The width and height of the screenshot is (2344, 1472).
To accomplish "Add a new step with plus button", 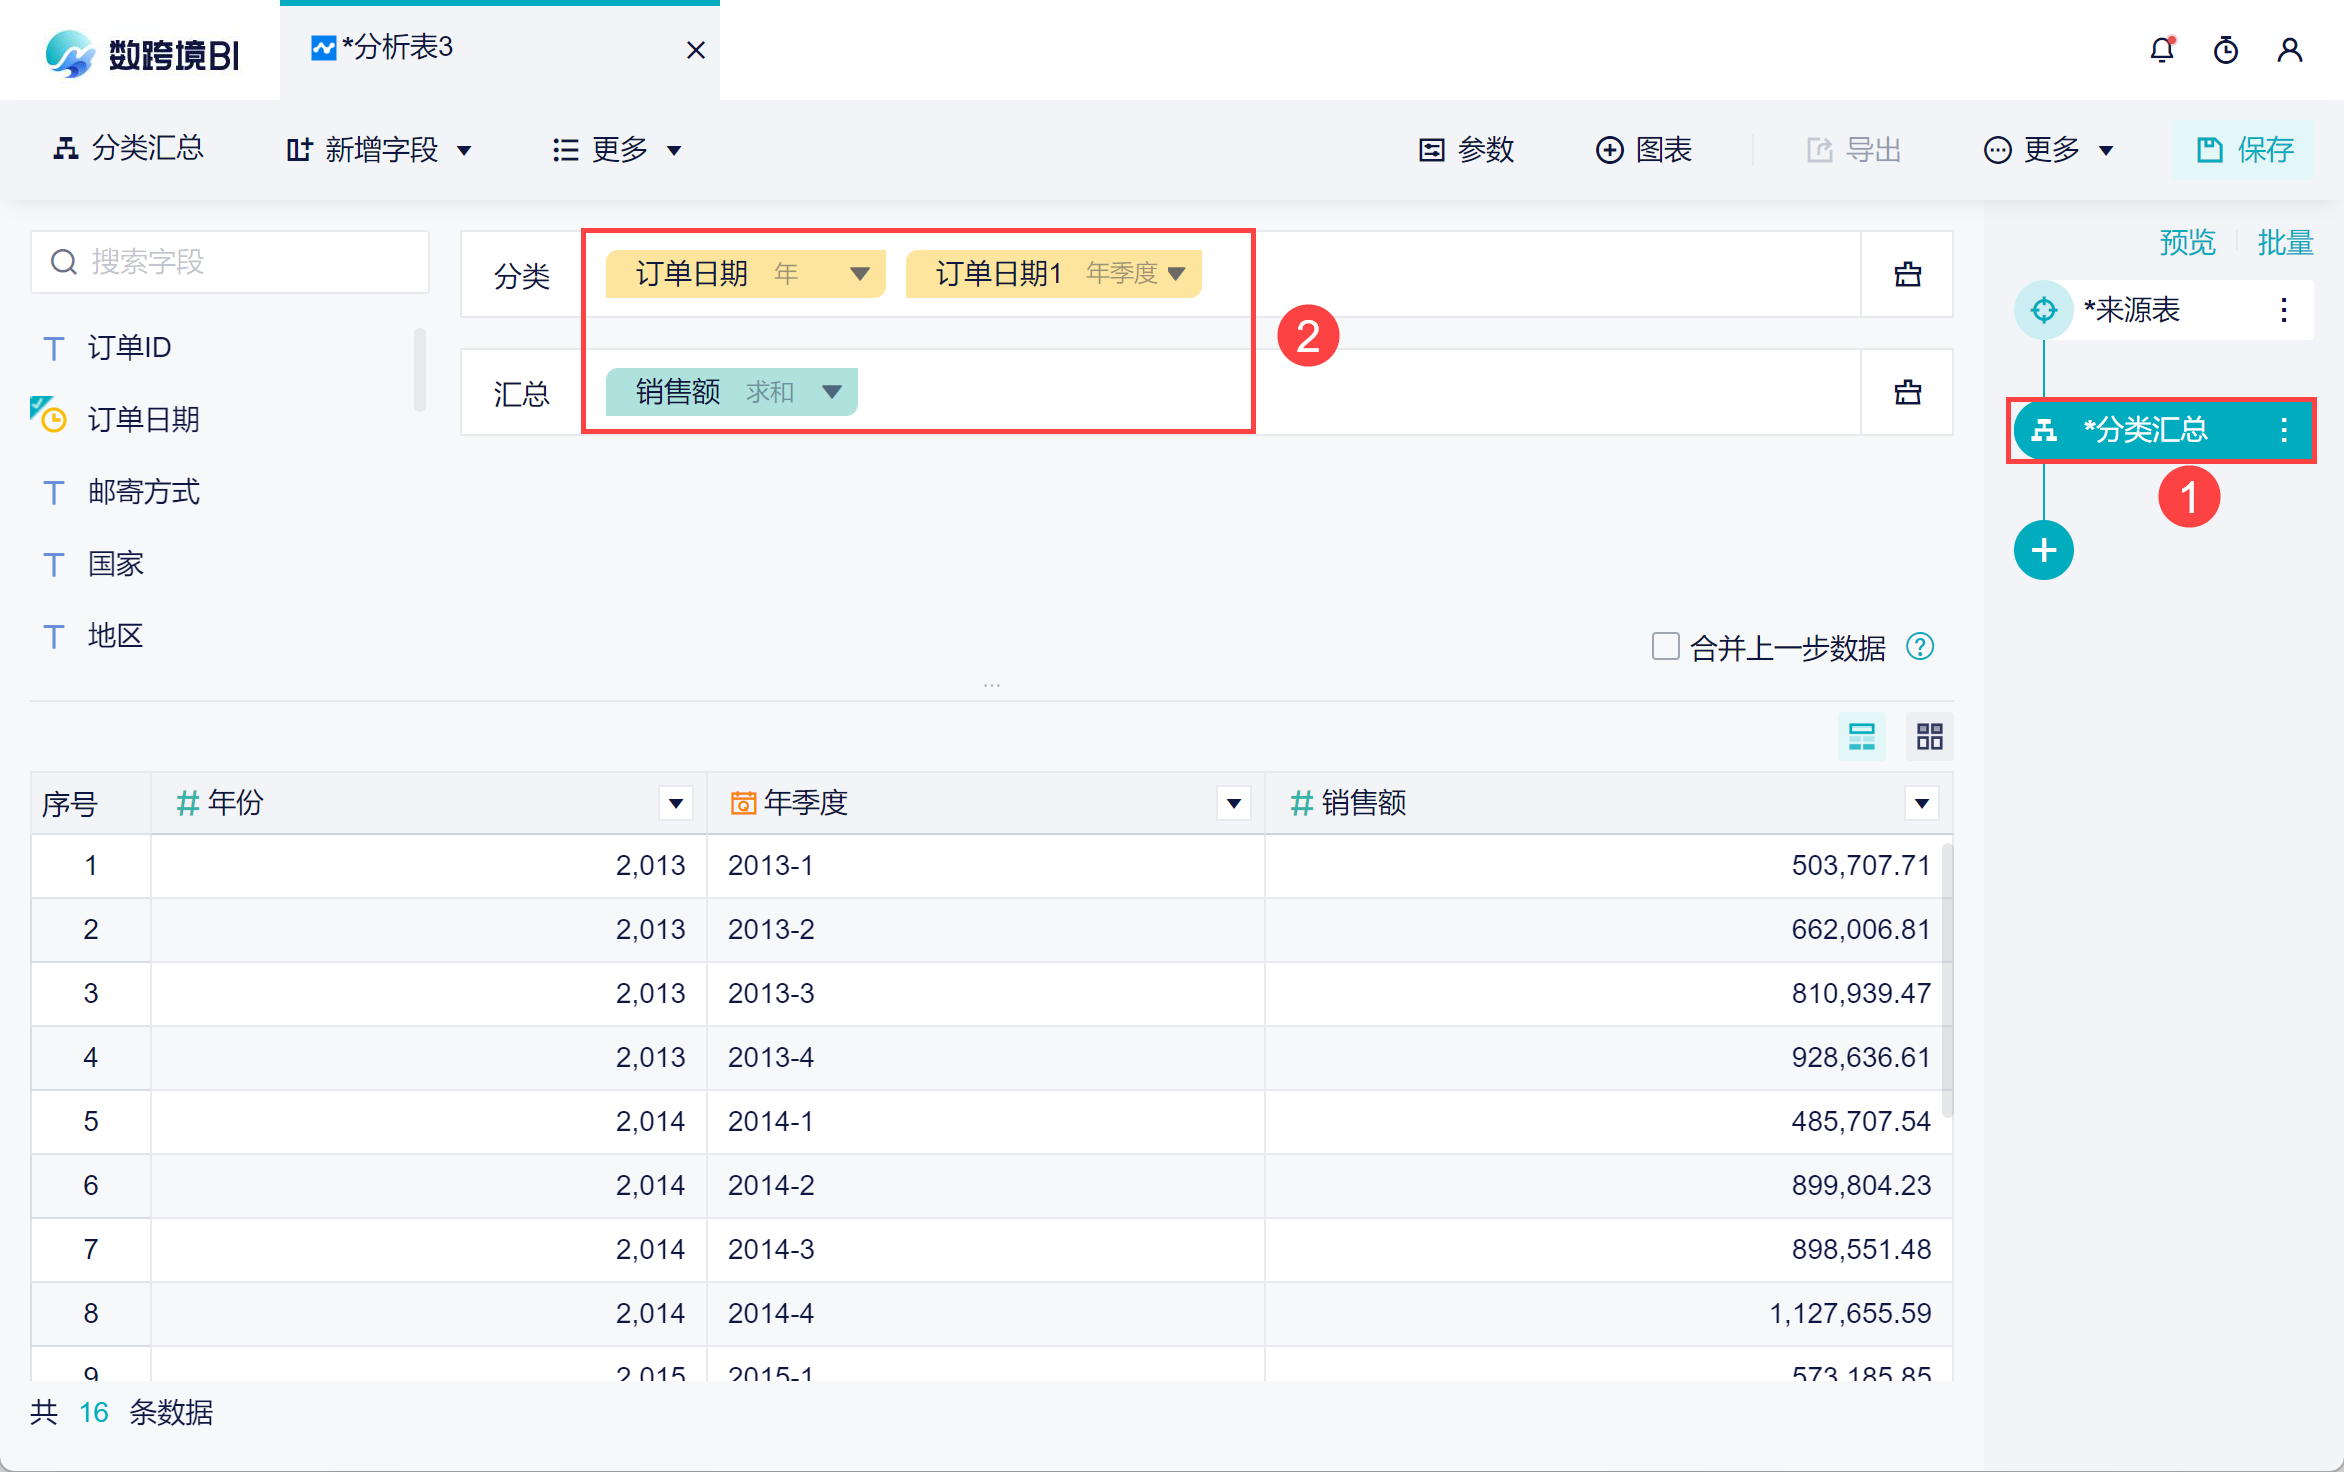I will pyautogui.click(x=2043, y=550).
